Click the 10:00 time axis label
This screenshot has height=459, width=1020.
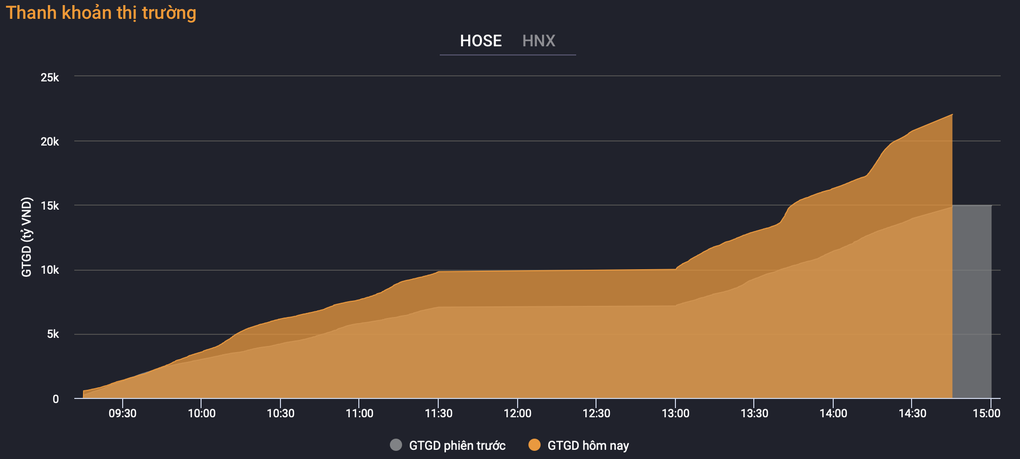201,413
